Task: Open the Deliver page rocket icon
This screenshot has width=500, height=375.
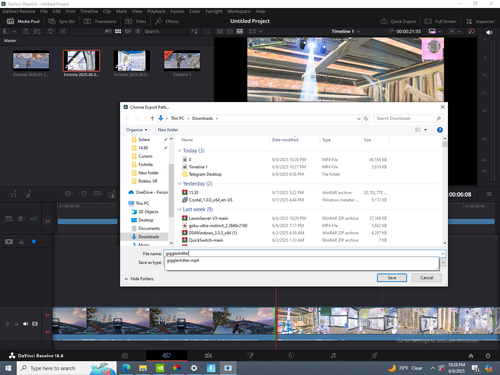Action: 375,355
